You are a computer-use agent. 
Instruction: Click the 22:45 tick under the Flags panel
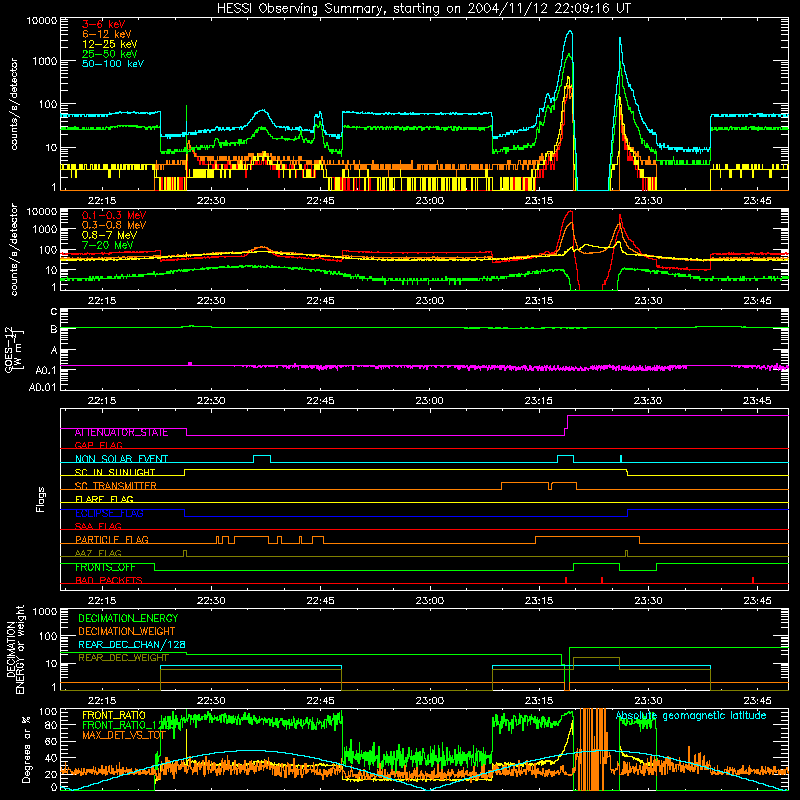click(x=320, y=601)
